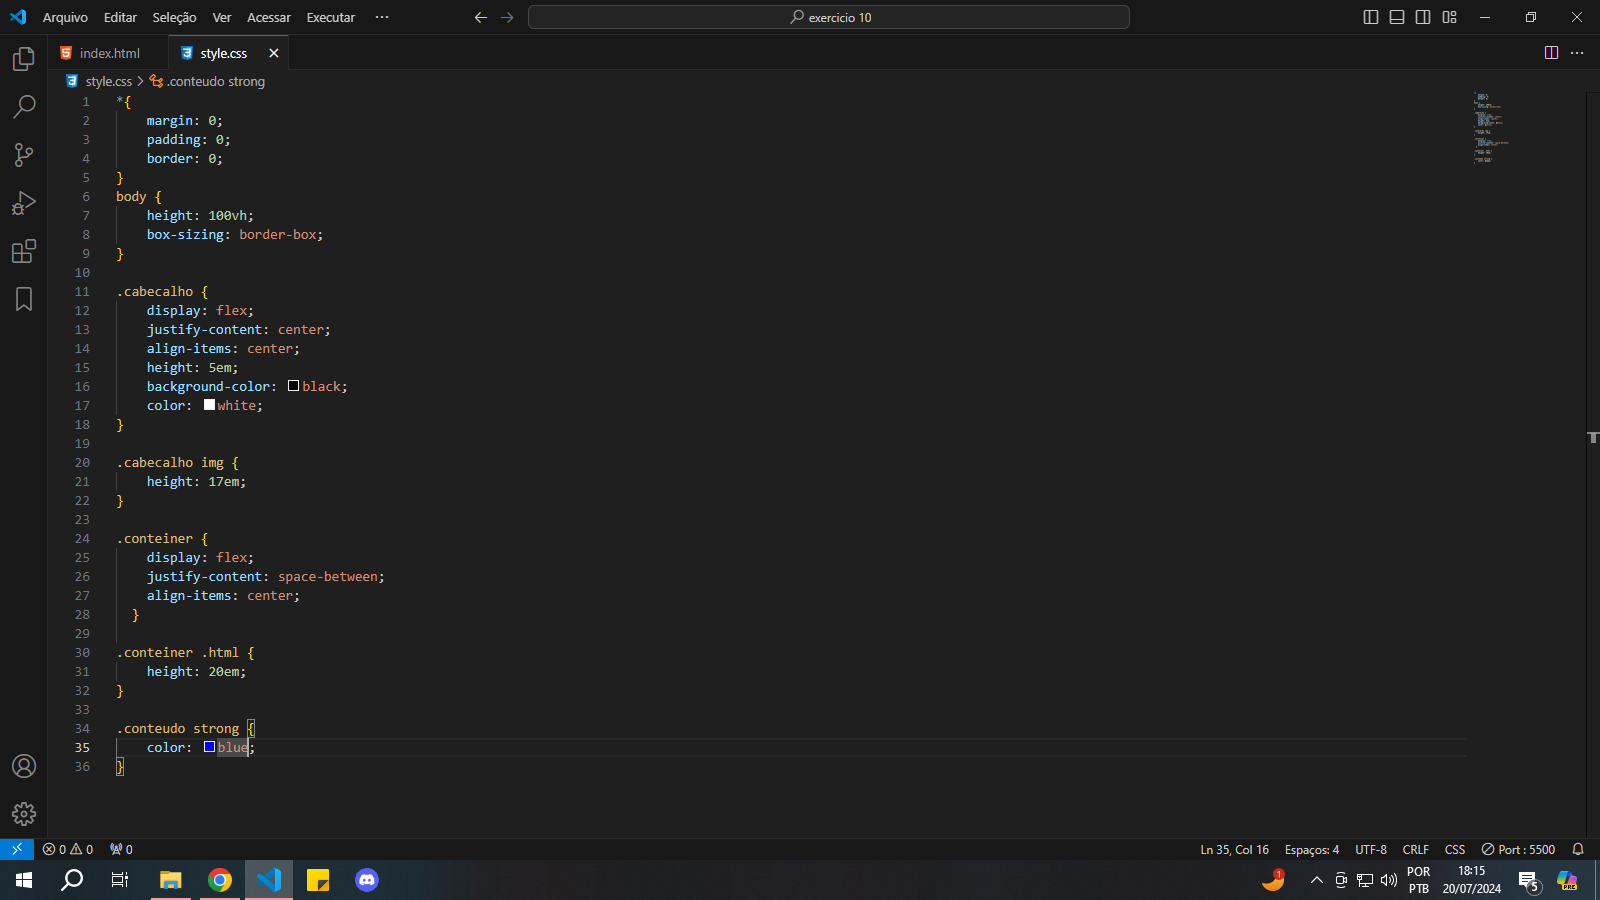The height and width of the screenshot is (900, 1600).
Task: Open the Acessar menu
Action: pos(269,17)
